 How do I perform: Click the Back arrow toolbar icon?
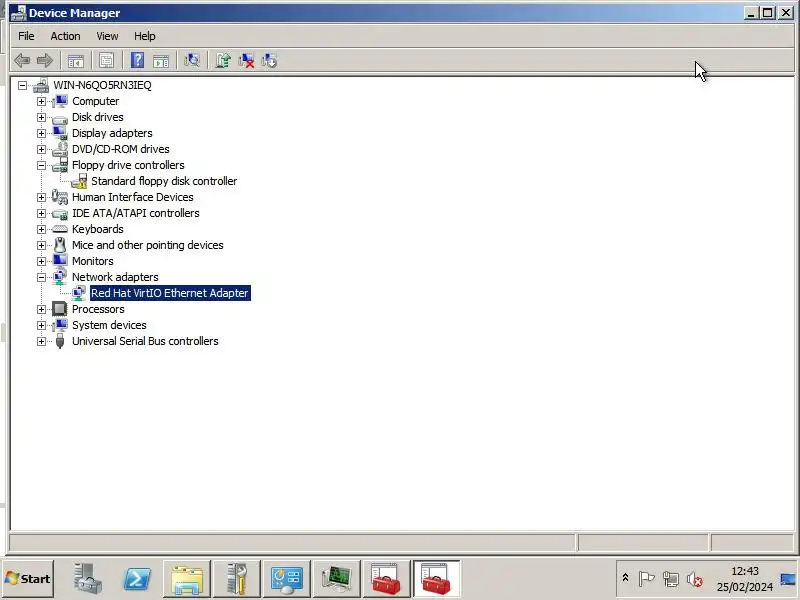pos(21,60)
